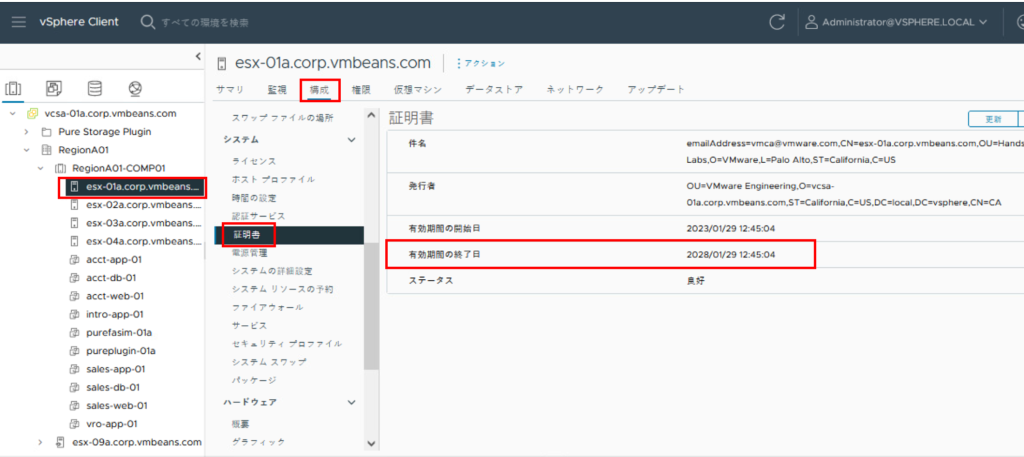This screenshot has height=457, width=1024.
Task: Click the expiry date 2028/01/29 12:45:04
Action: 731,255
